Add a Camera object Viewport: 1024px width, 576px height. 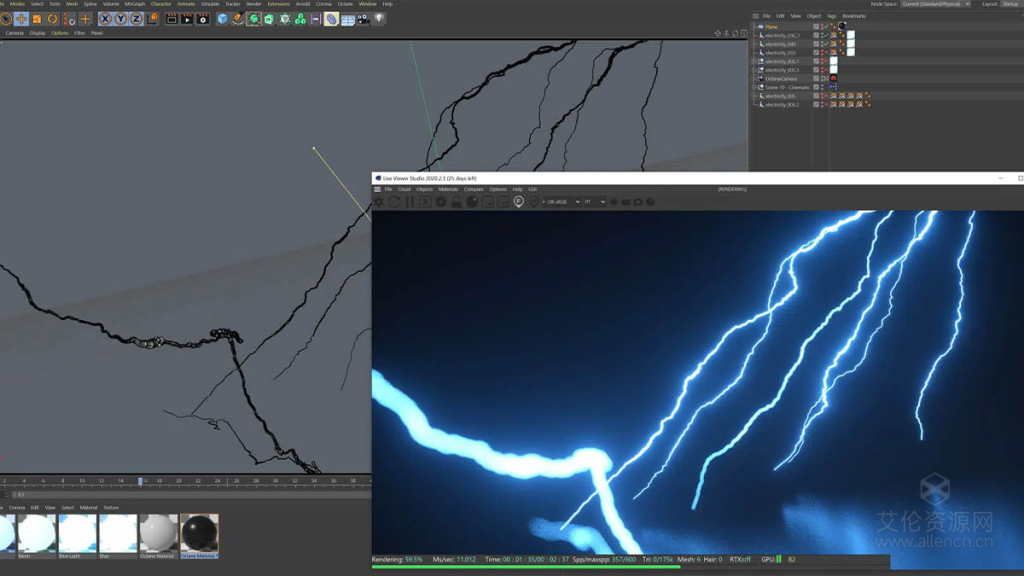[x=363, y=19]
